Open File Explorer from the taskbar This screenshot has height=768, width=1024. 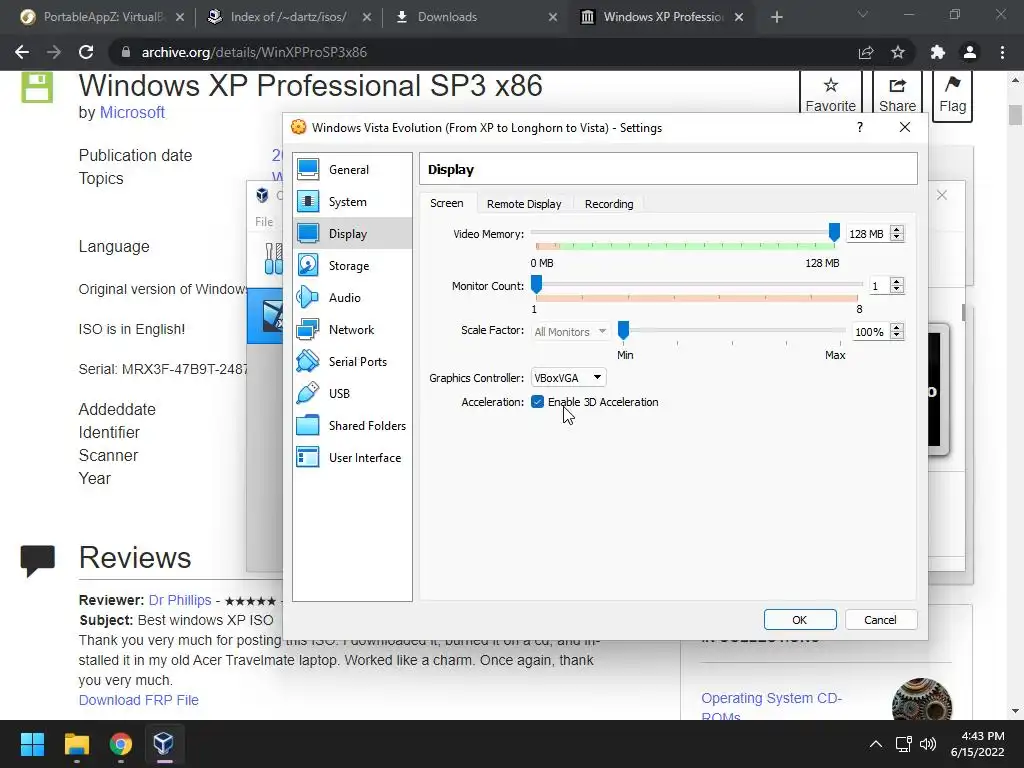point(76,744)
